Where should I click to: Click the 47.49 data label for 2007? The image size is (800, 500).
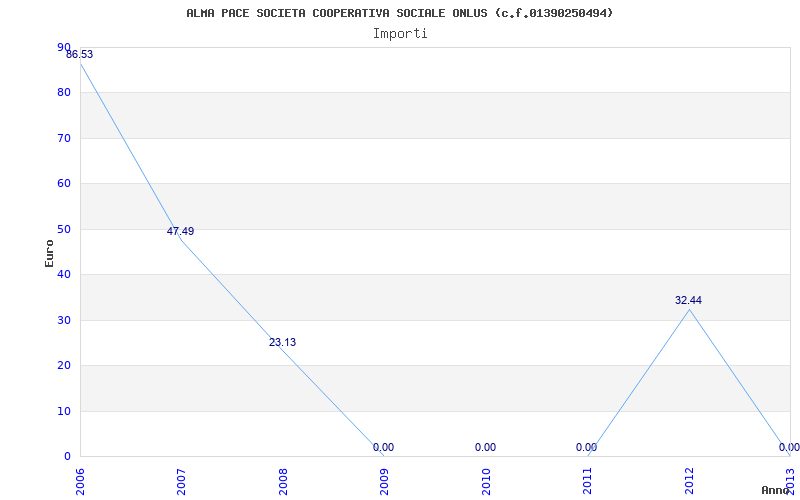point(181,231)
